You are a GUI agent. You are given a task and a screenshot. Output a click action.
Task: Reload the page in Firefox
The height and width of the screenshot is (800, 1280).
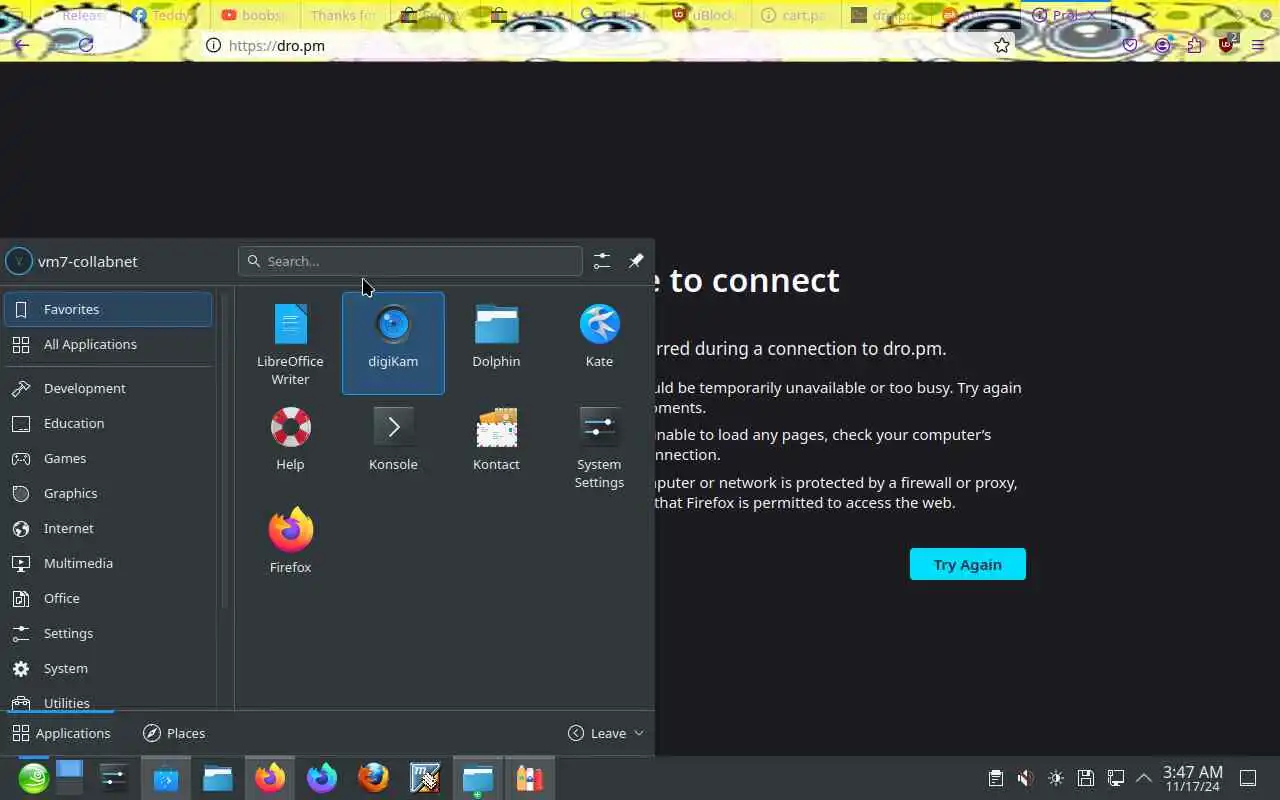click(x=86, y=45)
